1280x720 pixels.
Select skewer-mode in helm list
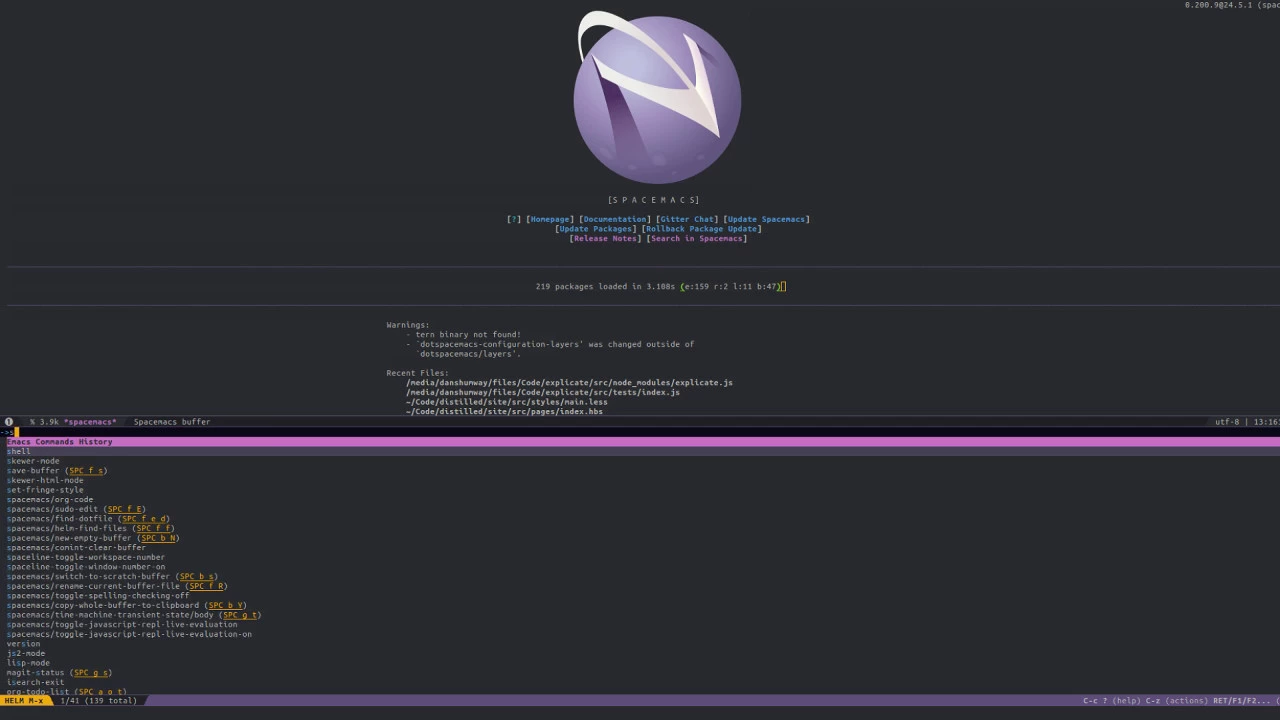pos(33,461)
